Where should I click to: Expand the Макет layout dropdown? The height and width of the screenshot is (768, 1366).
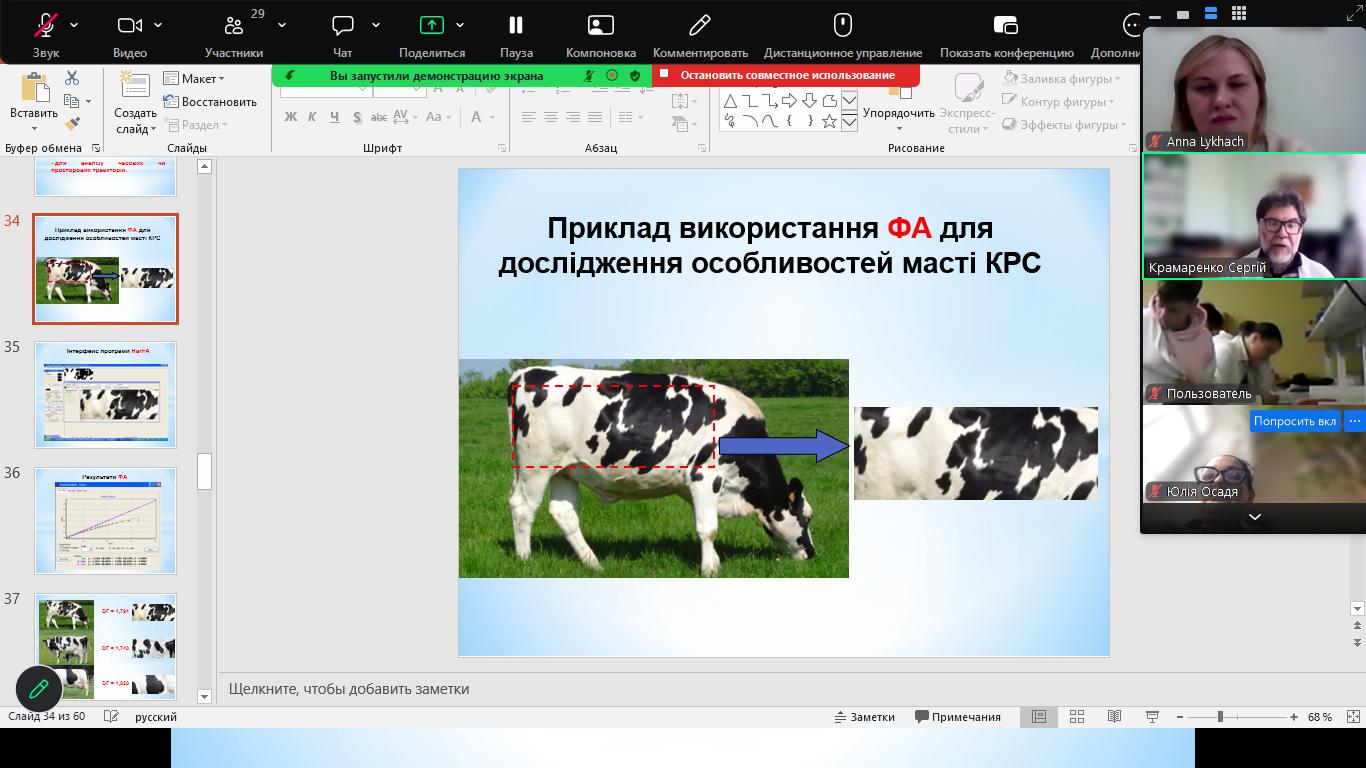pos(194,79)
